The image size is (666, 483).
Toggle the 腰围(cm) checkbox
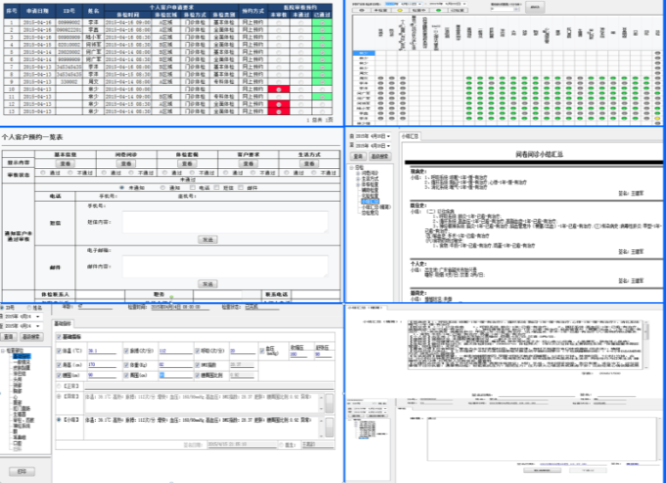click(x=59, y=375)
